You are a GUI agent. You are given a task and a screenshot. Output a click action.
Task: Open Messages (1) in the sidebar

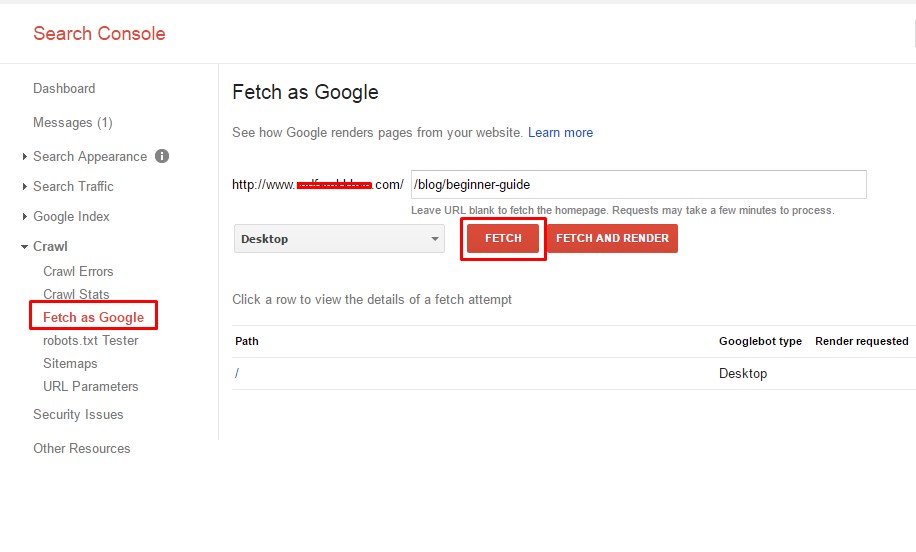click(73, 123)
